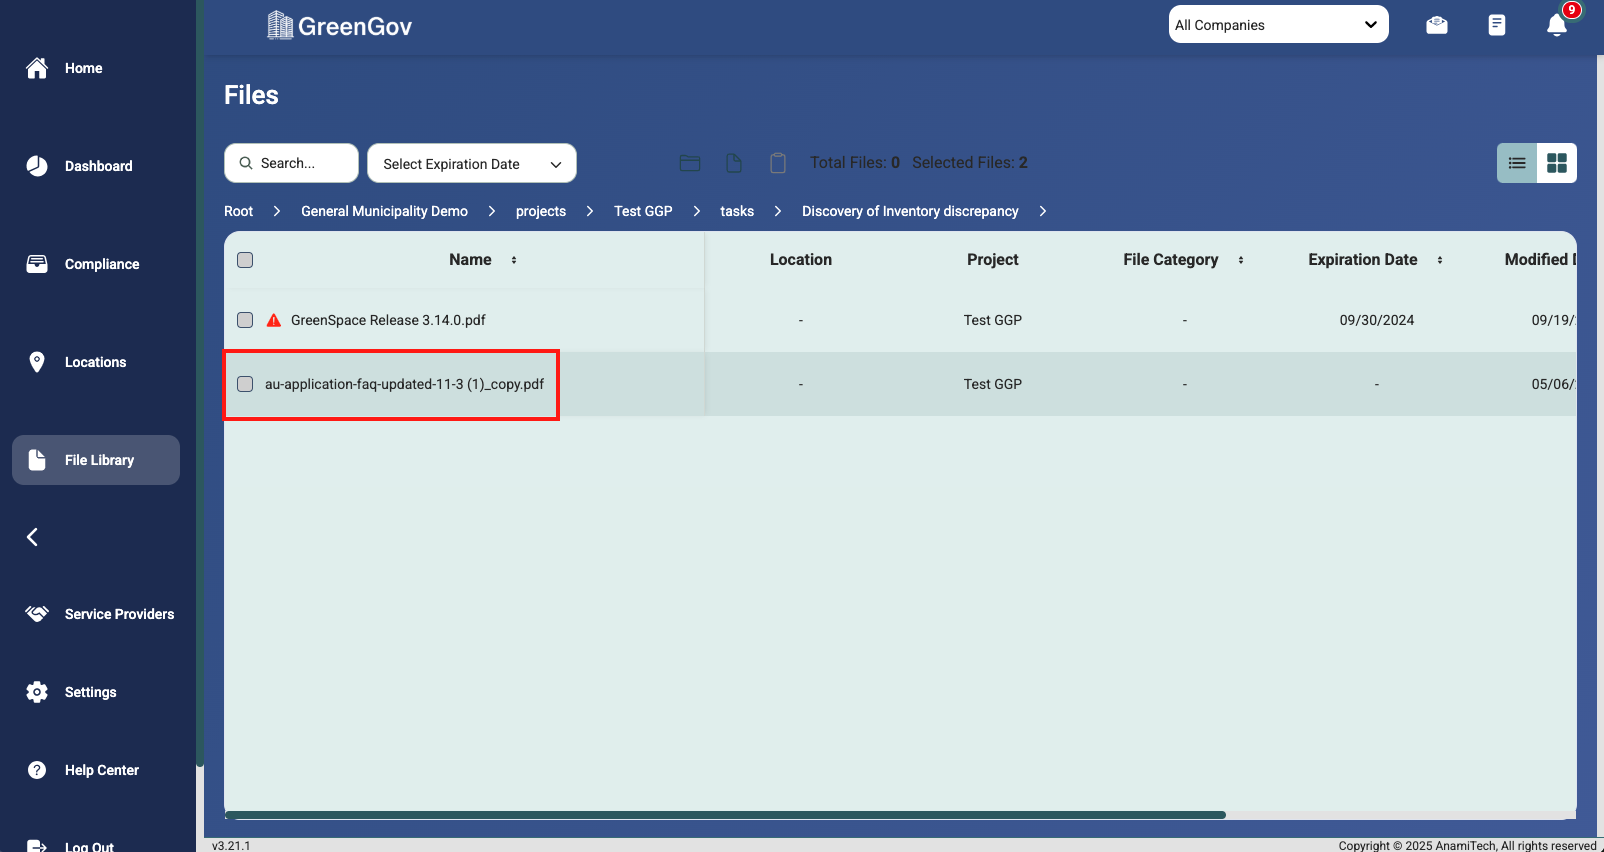The width and height of the screenshot is (1604, 852).
Task: Click the horizontal scrollbar below the file table
Action: [725, 815]
